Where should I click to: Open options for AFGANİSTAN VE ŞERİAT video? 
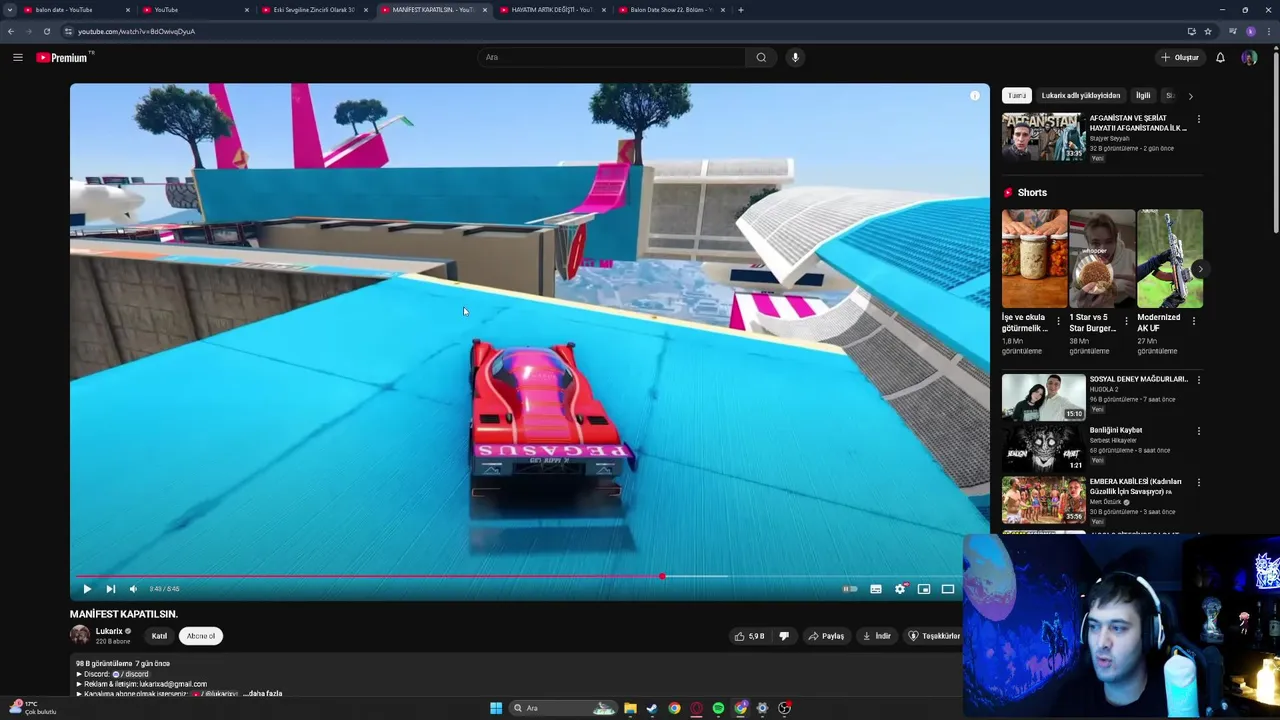tap(1199, 119)
